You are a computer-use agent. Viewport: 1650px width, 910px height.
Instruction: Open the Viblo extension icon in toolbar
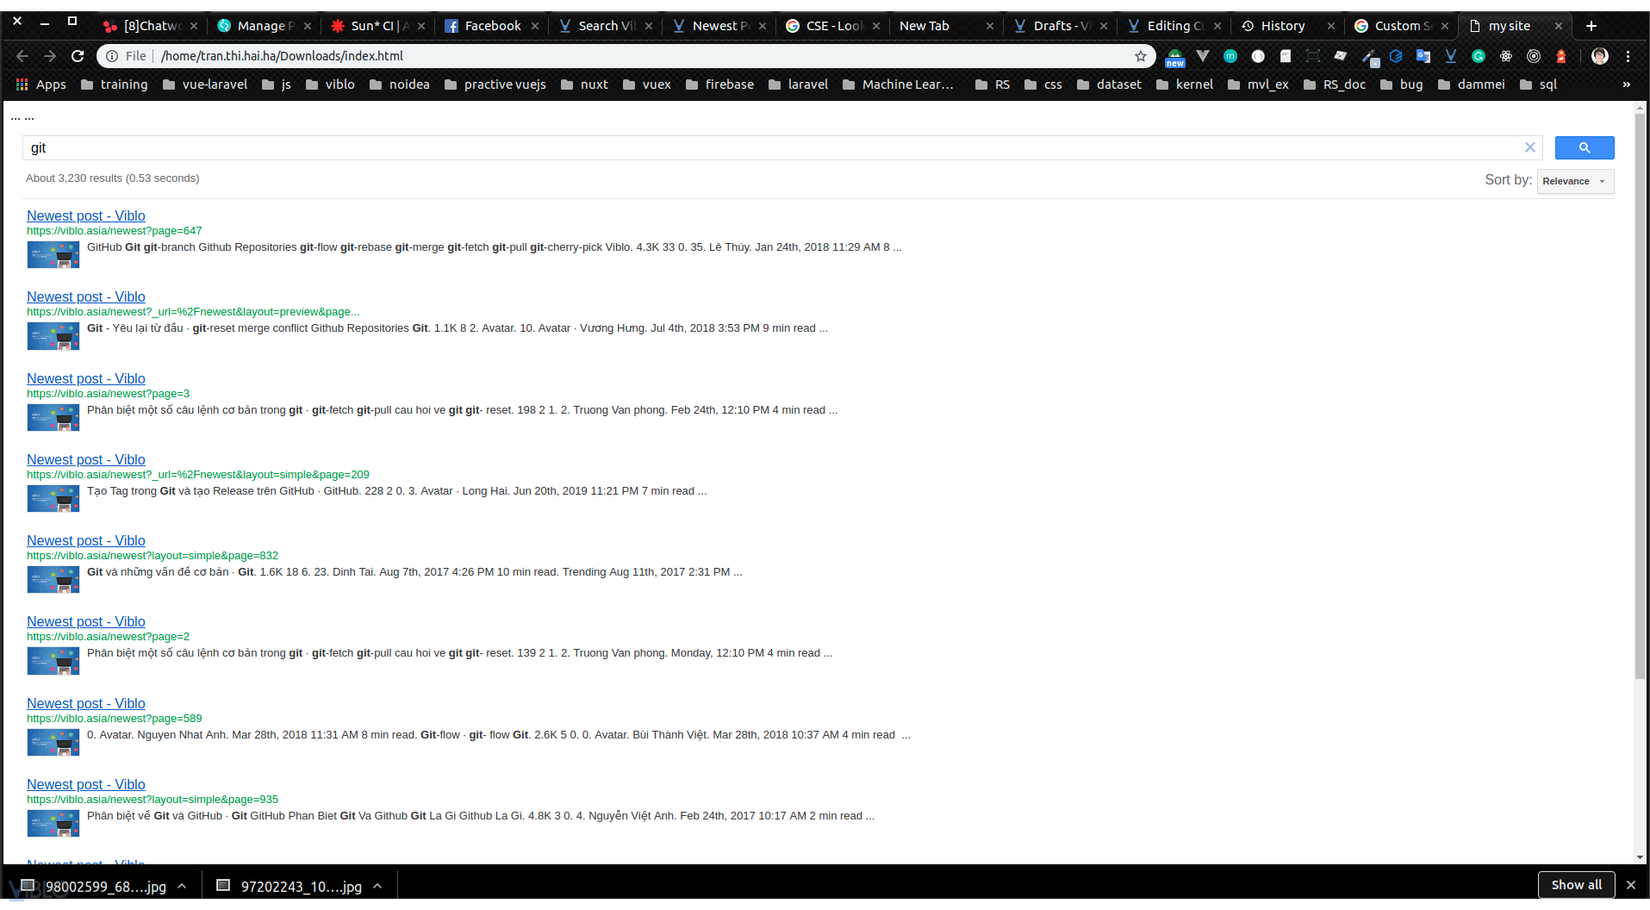1450,56
